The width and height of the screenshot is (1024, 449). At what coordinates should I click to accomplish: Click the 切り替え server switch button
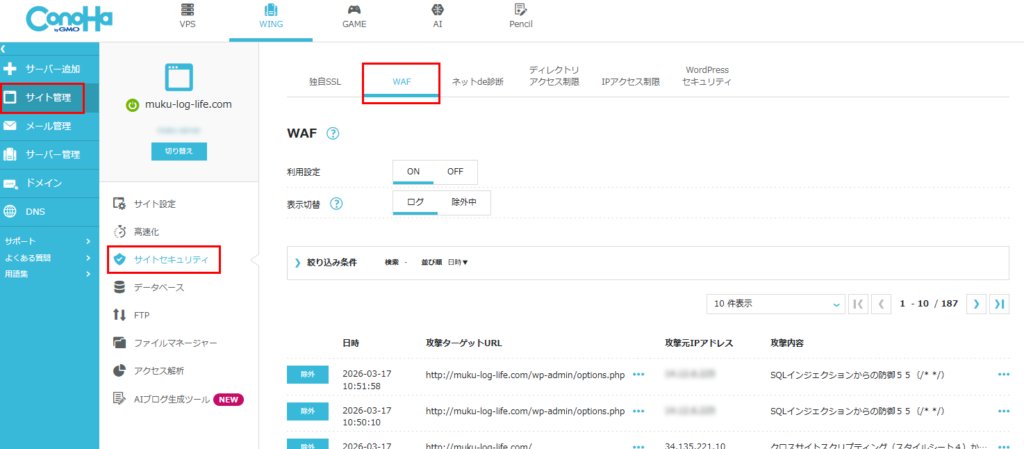click(179, 151)
